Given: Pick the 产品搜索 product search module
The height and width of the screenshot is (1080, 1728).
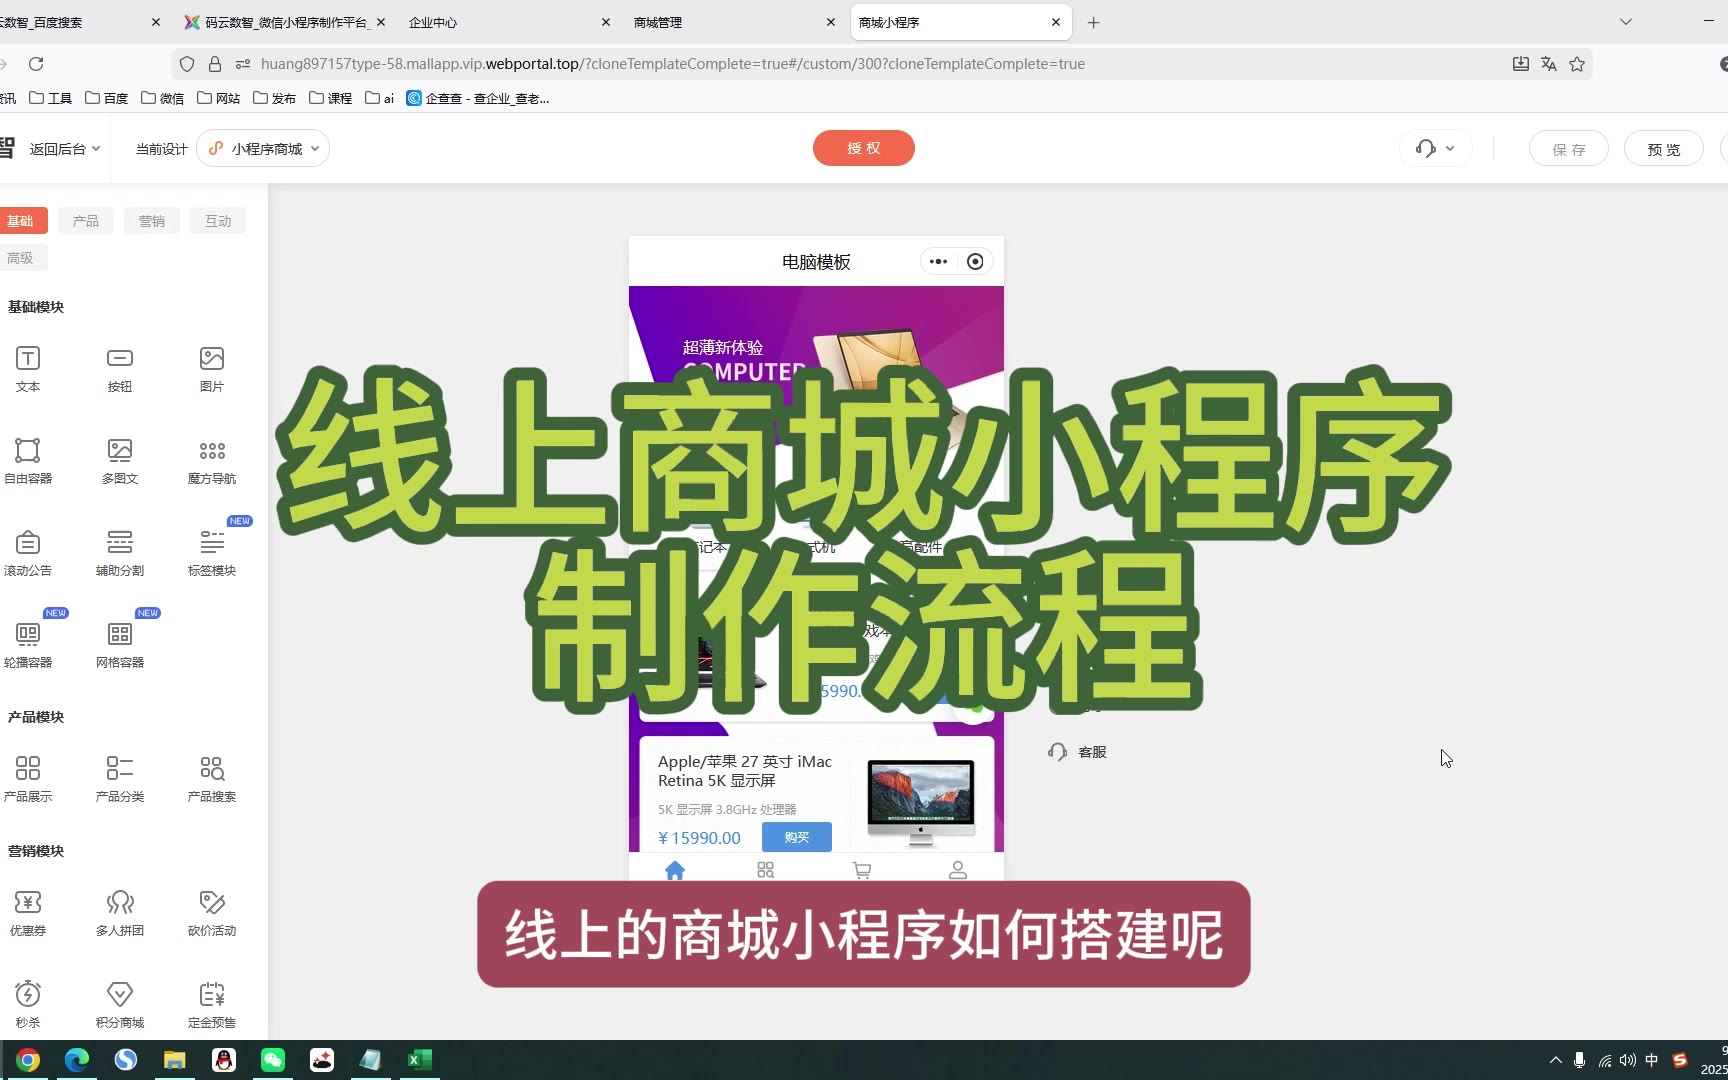Looking at the screenshot, I should [212, 769].
